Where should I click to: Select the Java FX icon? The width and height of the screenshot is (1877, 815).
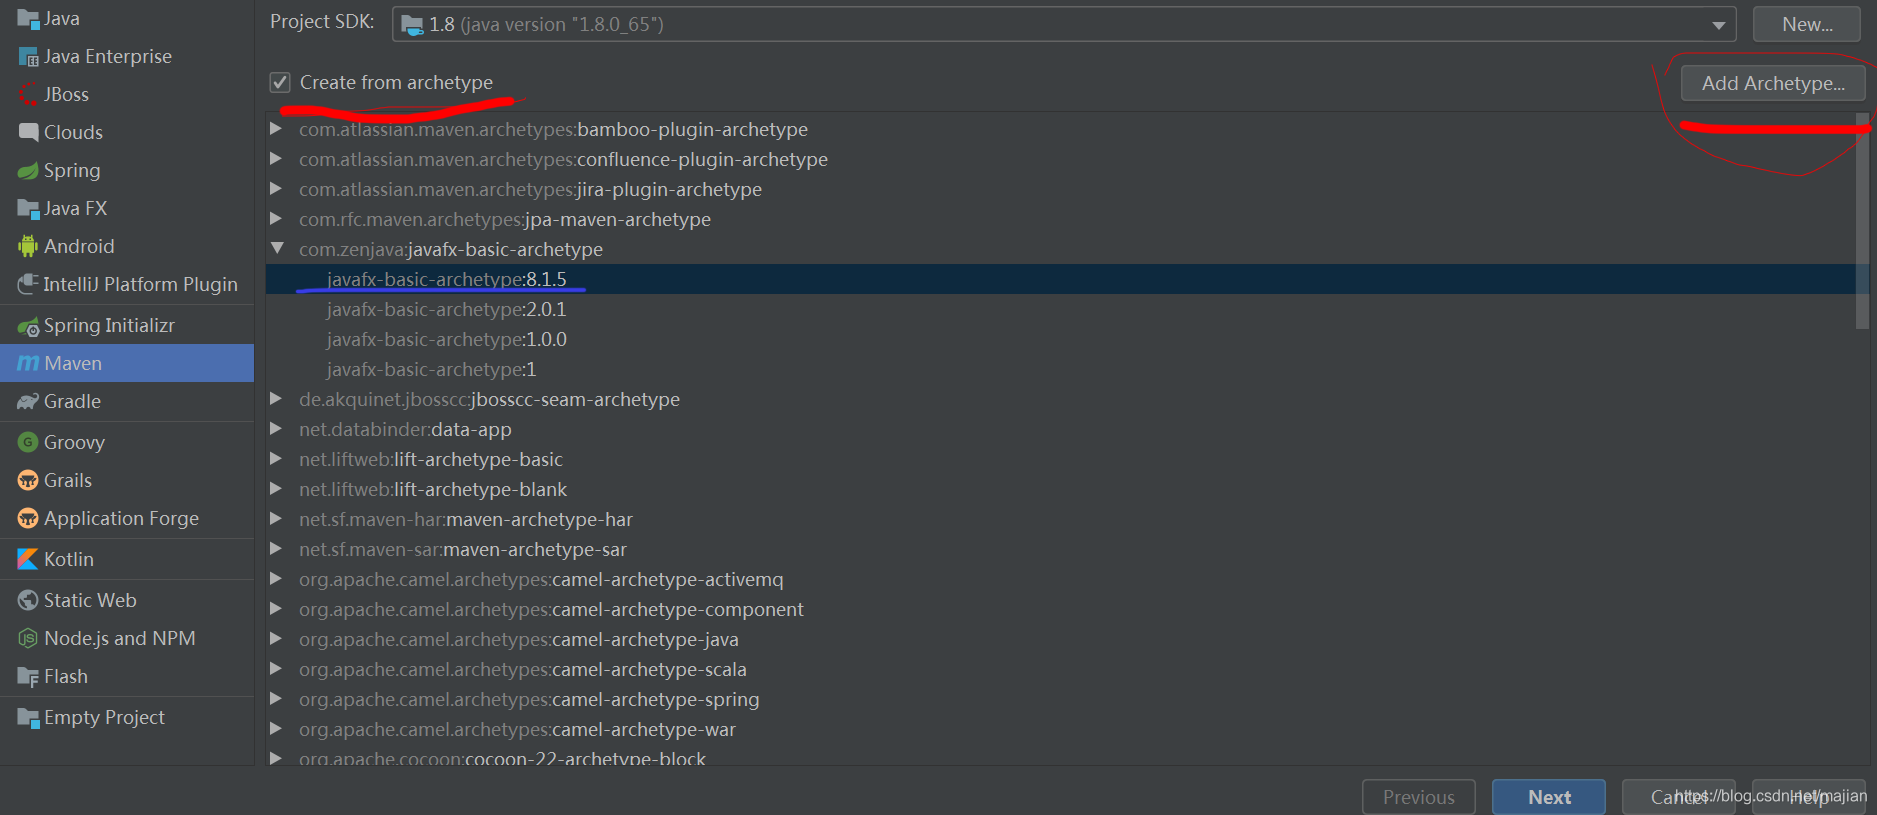tap(28, 209)
